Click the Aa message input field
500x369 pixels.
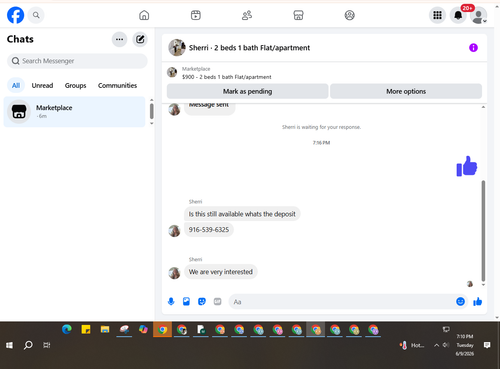click(342, 302)
